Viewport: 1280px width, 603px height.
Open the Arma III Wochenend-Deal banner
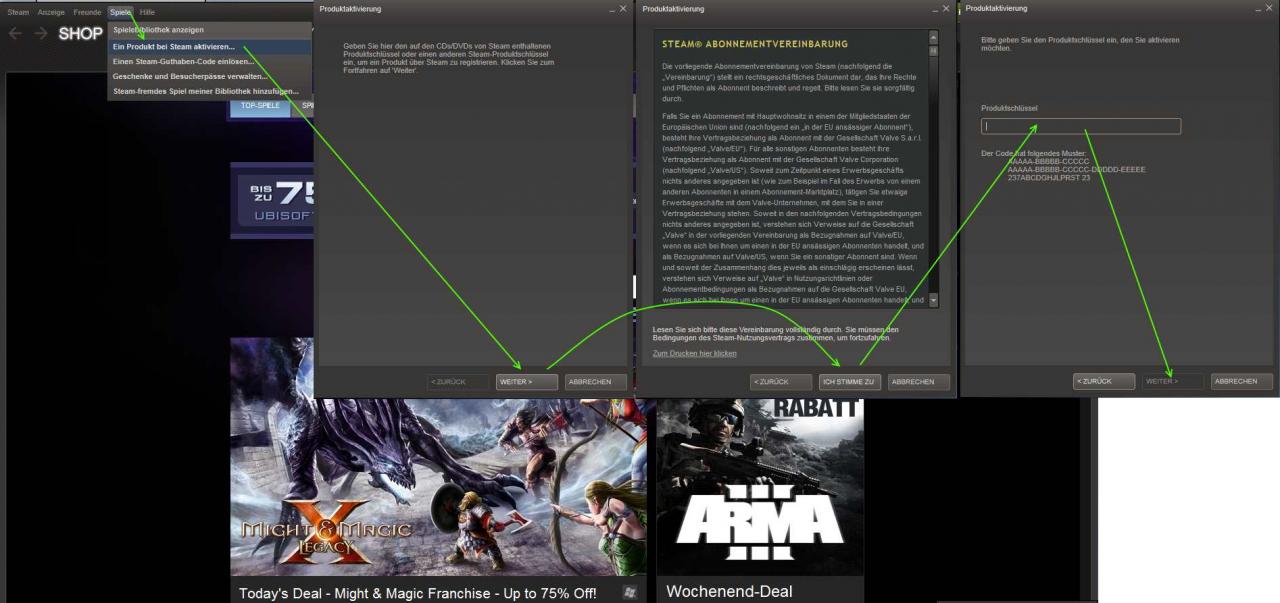[760, 488]
